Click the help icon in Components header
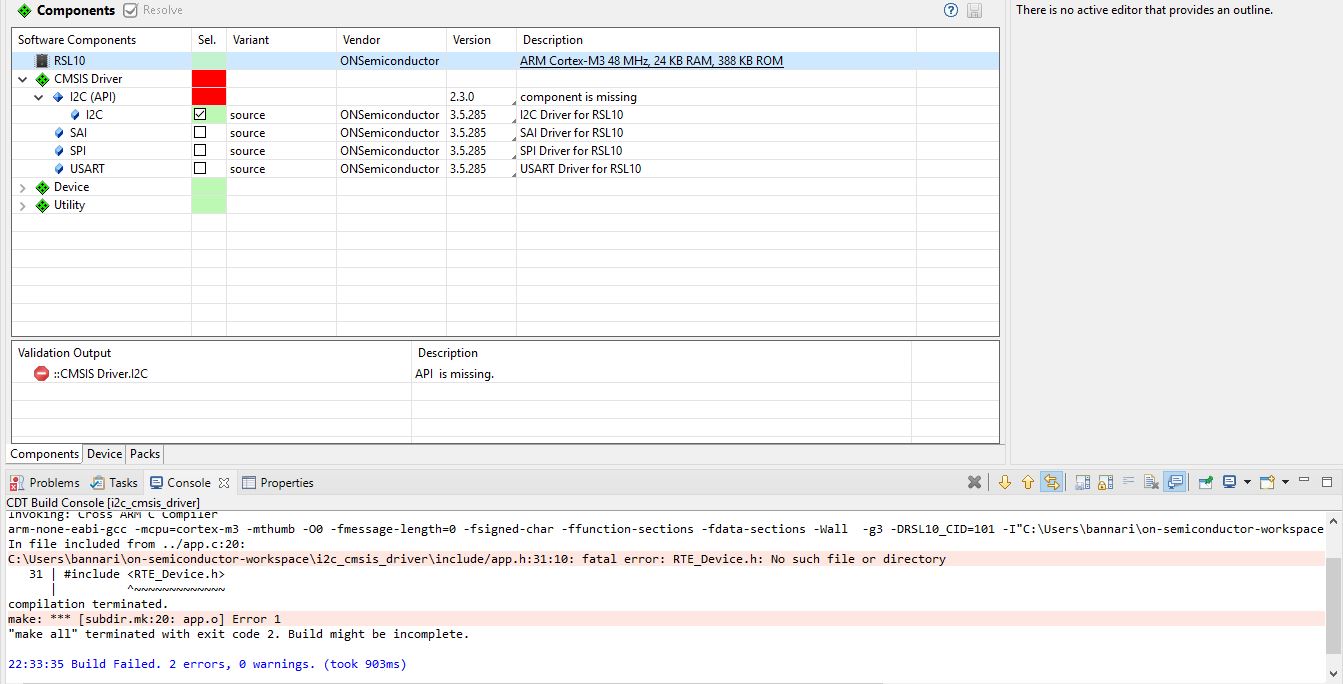 [x=951, y=10]
